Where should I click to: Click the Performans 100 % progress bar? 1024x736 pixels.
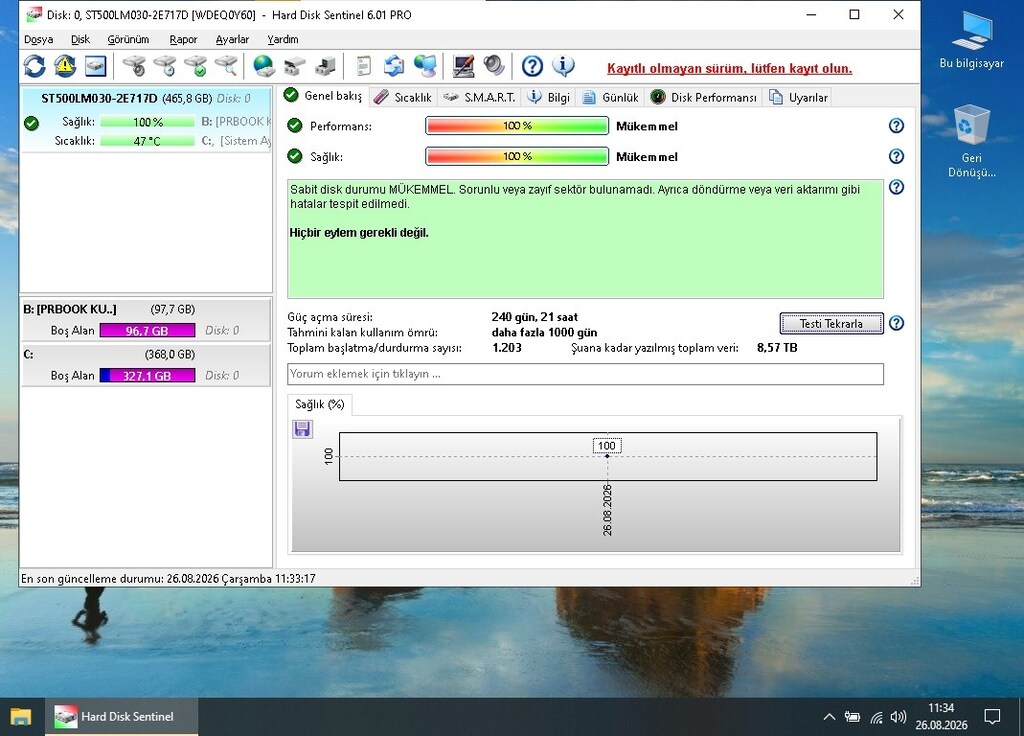517,125
